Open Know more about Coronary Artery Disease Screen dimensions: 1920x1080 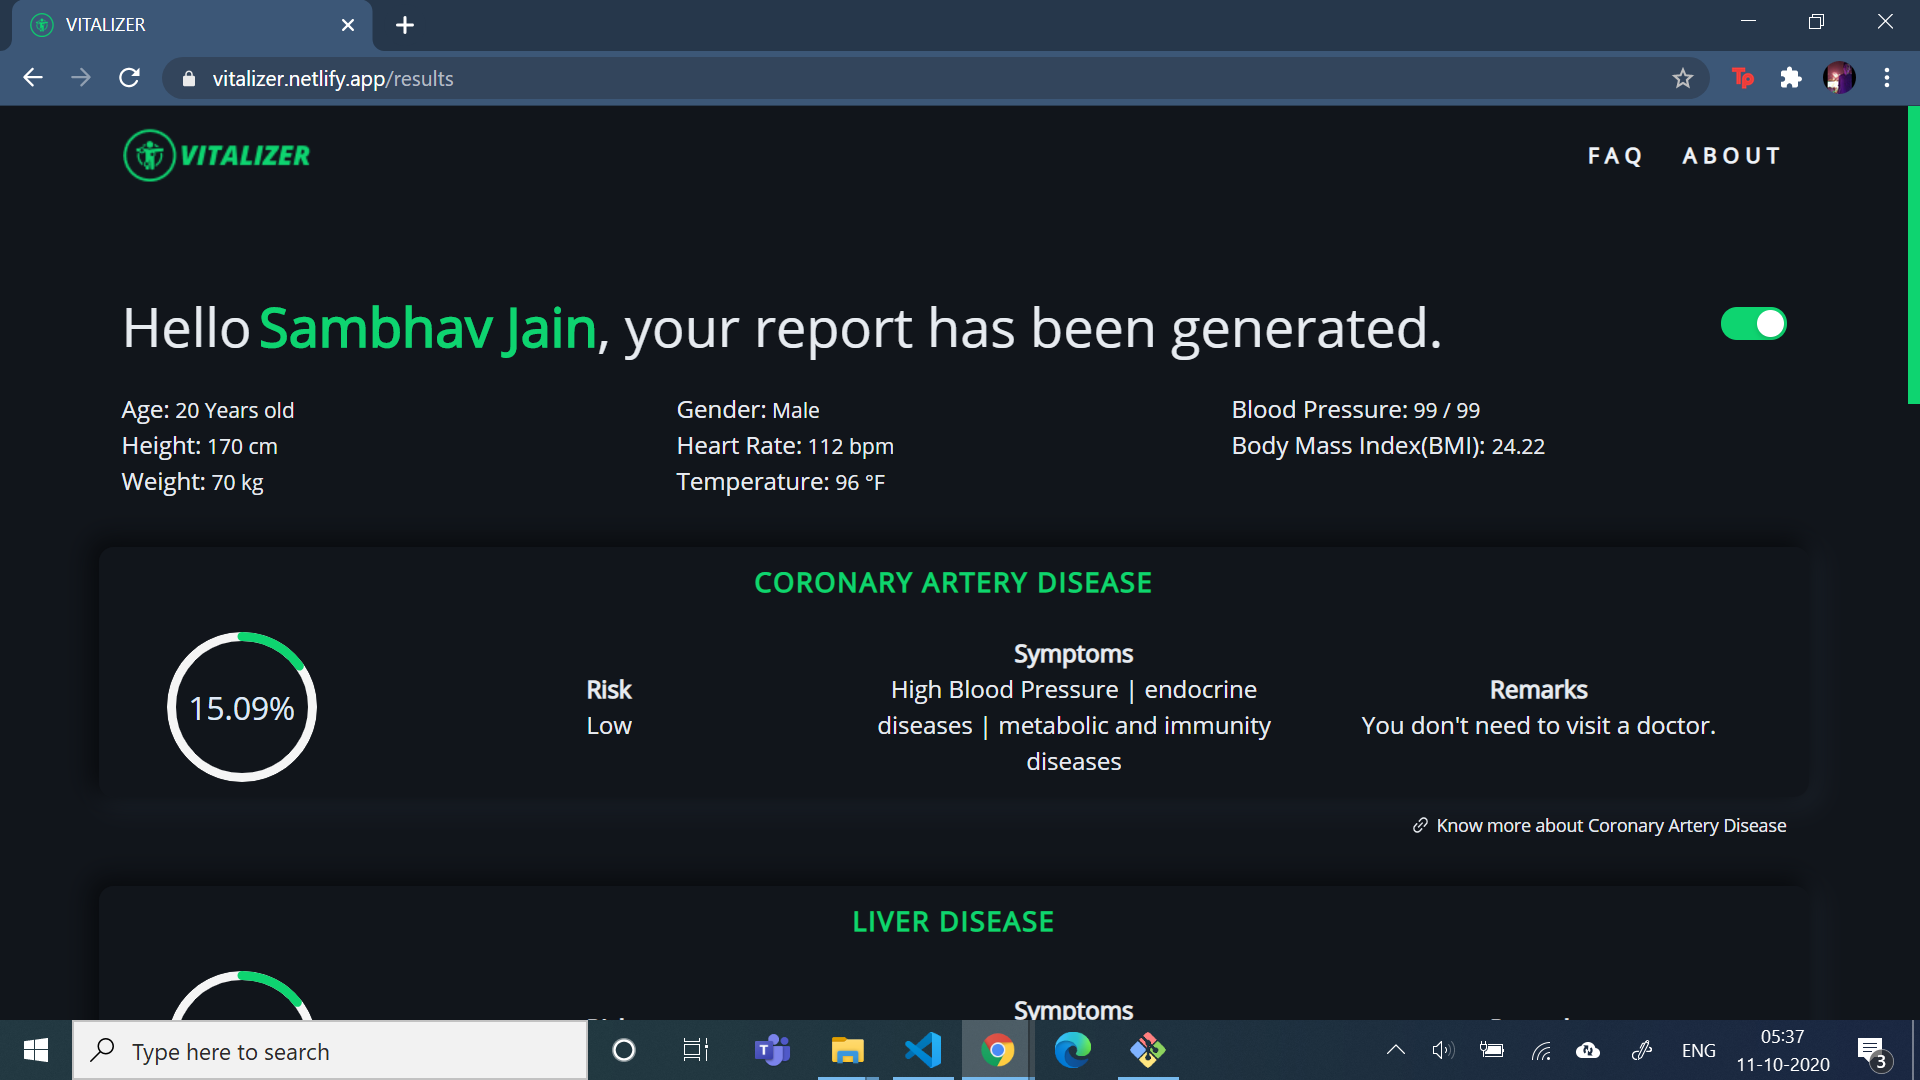coord(1610,825)
